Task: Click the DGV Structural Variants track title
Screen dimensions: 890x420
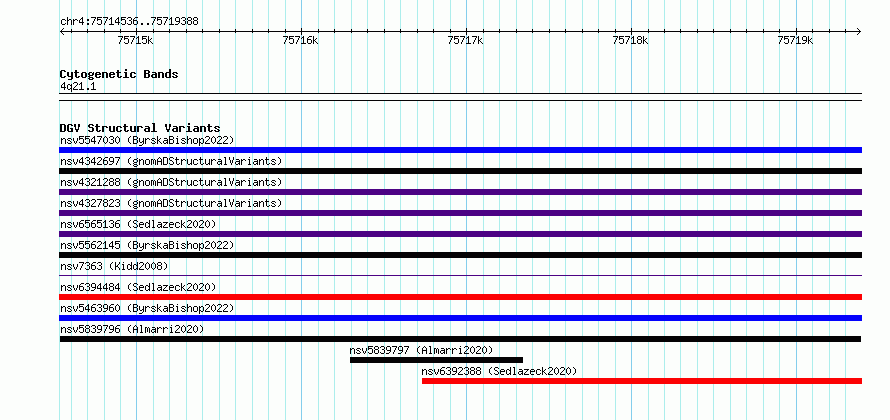Action: click(x=140, y=128)
